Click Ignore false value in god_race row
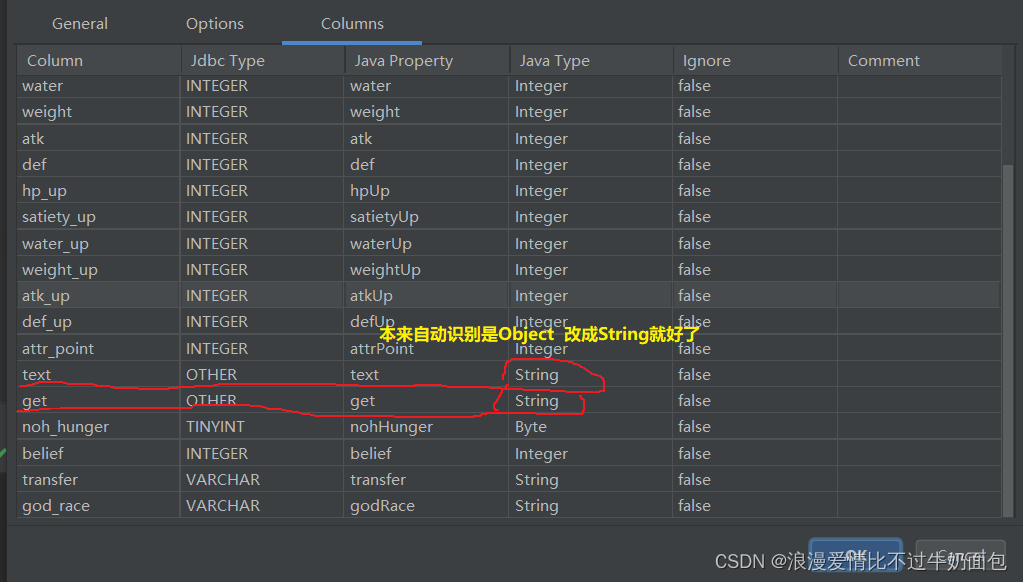 [755, 506]
